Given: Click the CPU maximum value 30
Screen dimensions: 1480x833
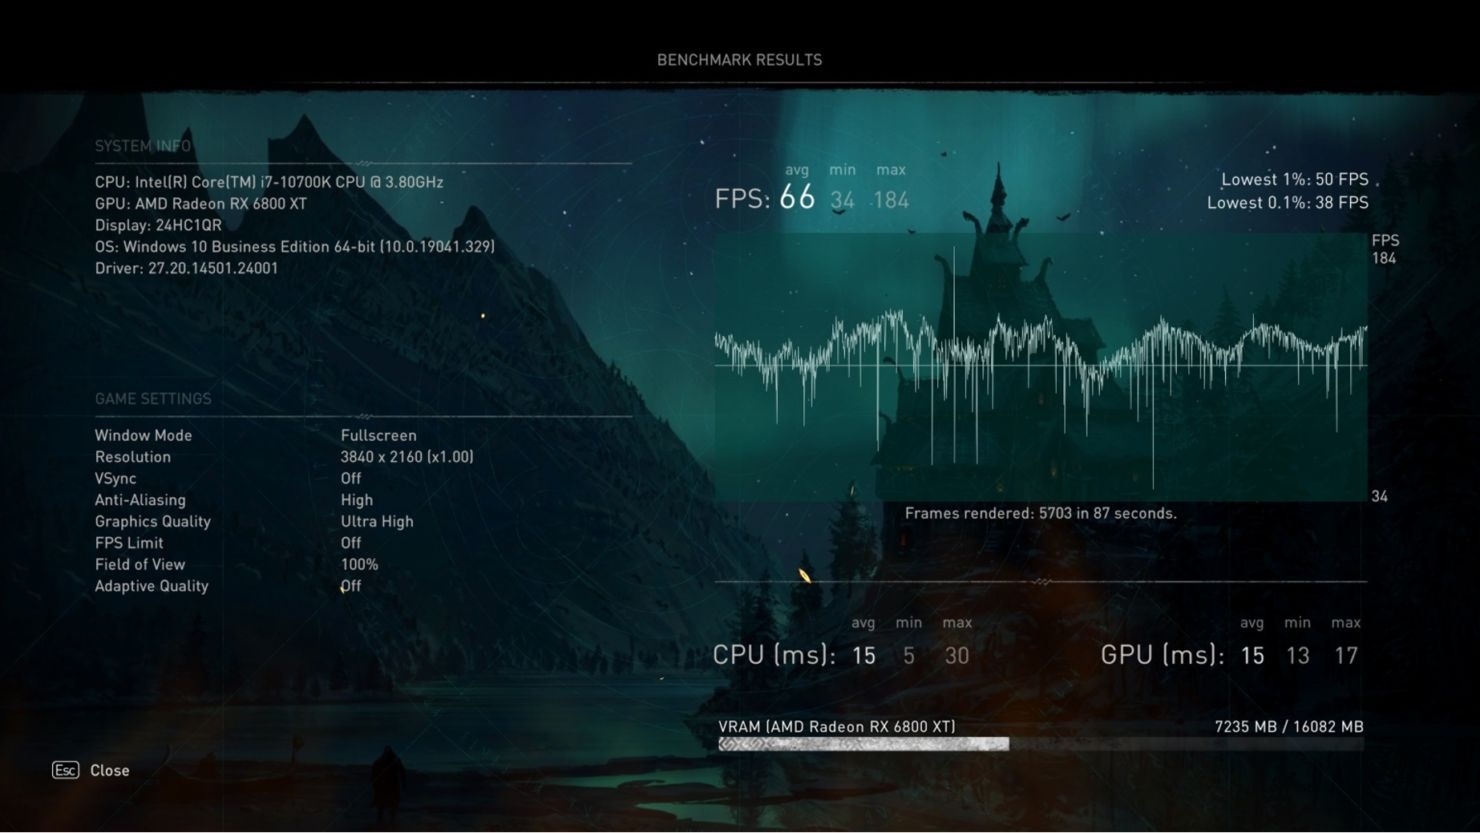Looking at the screenshot, I should pyautogui.click(x=957, y=656).
